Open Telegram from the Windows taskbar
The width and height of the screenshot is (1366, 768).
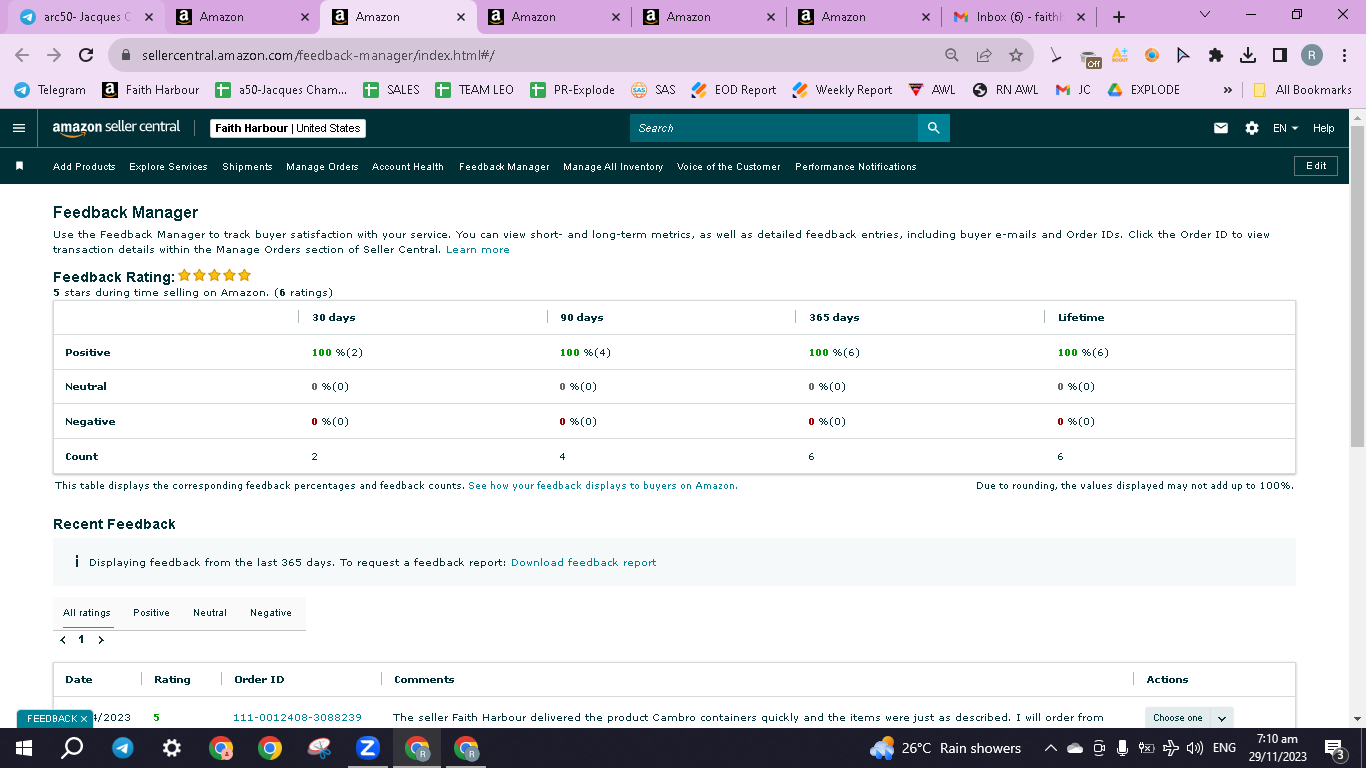point(123,748)
